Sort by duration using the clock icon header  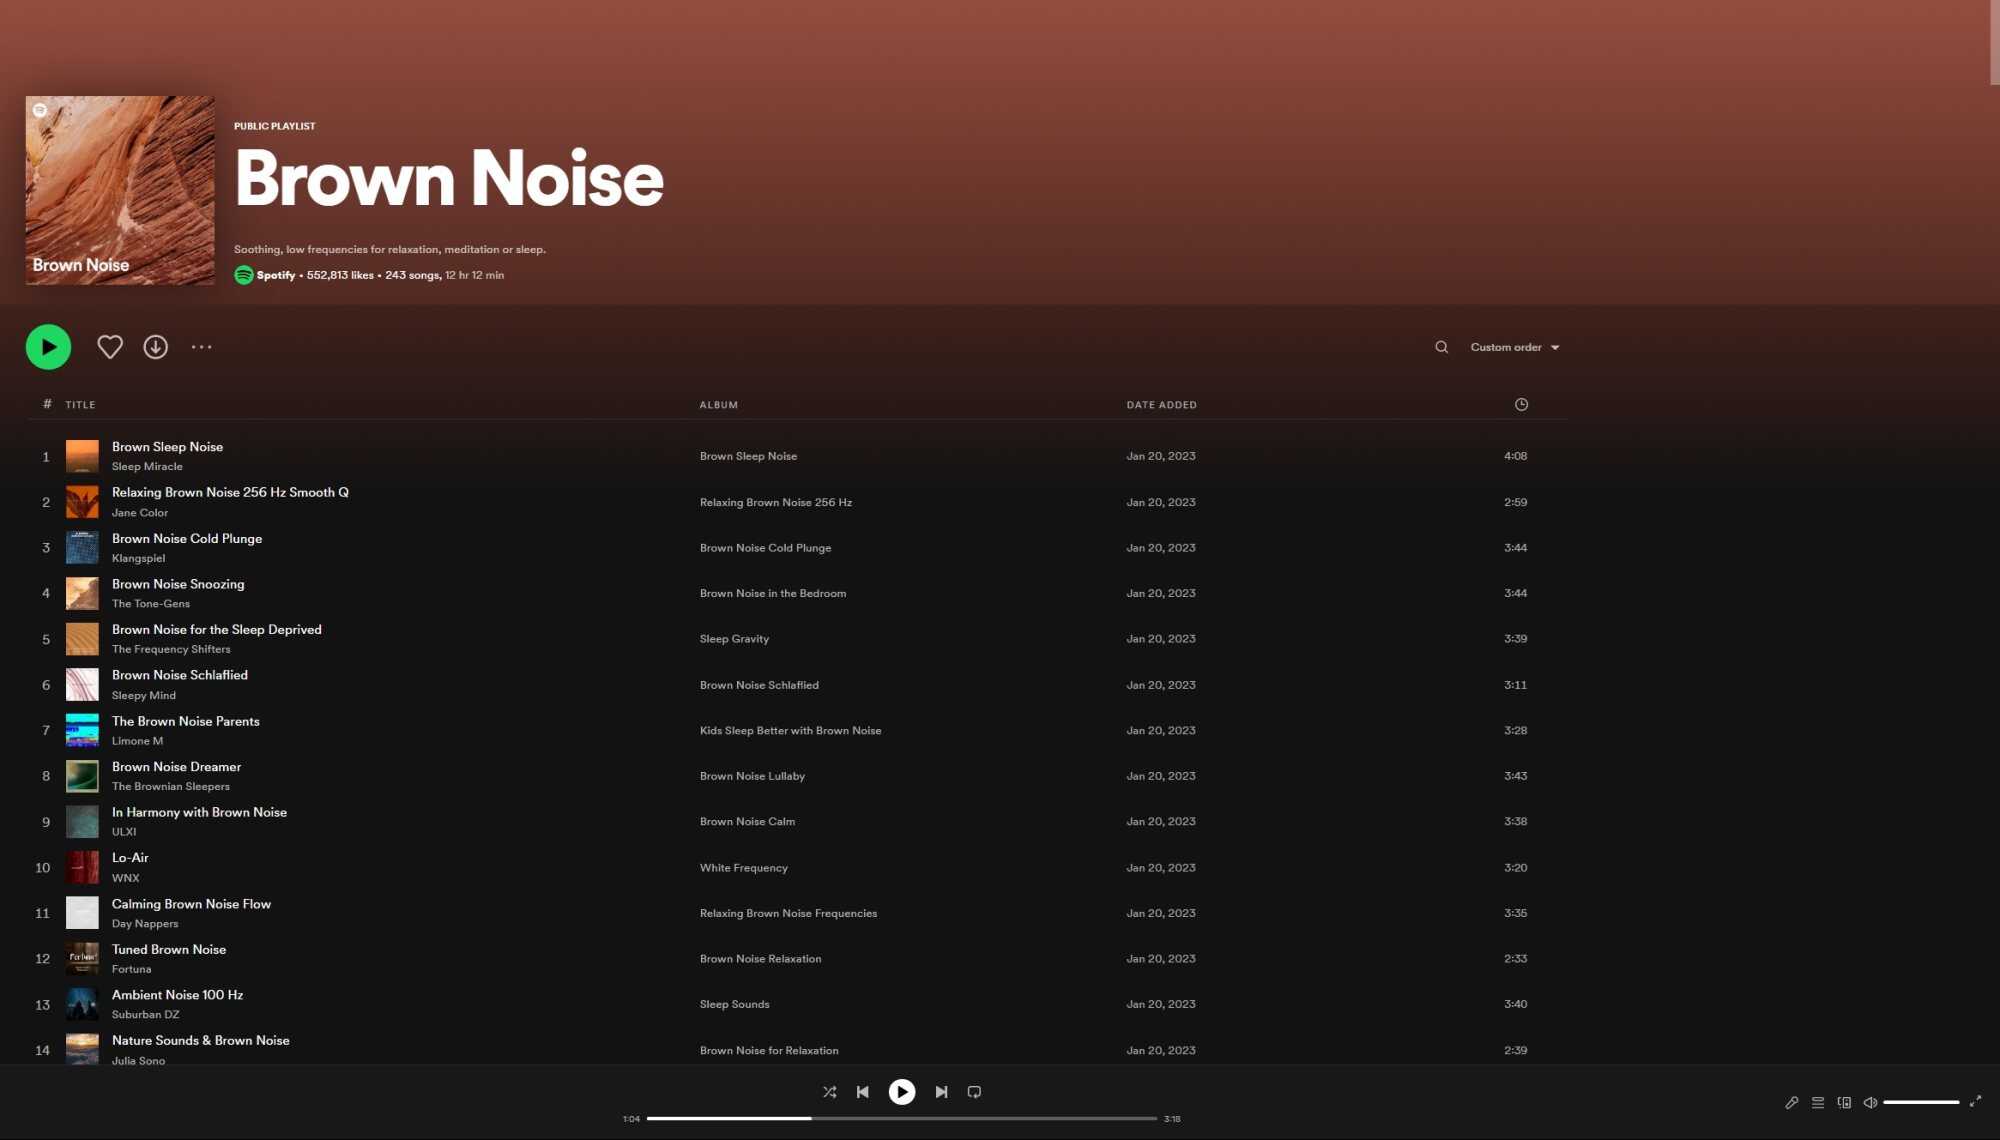tap(1521, 404)
